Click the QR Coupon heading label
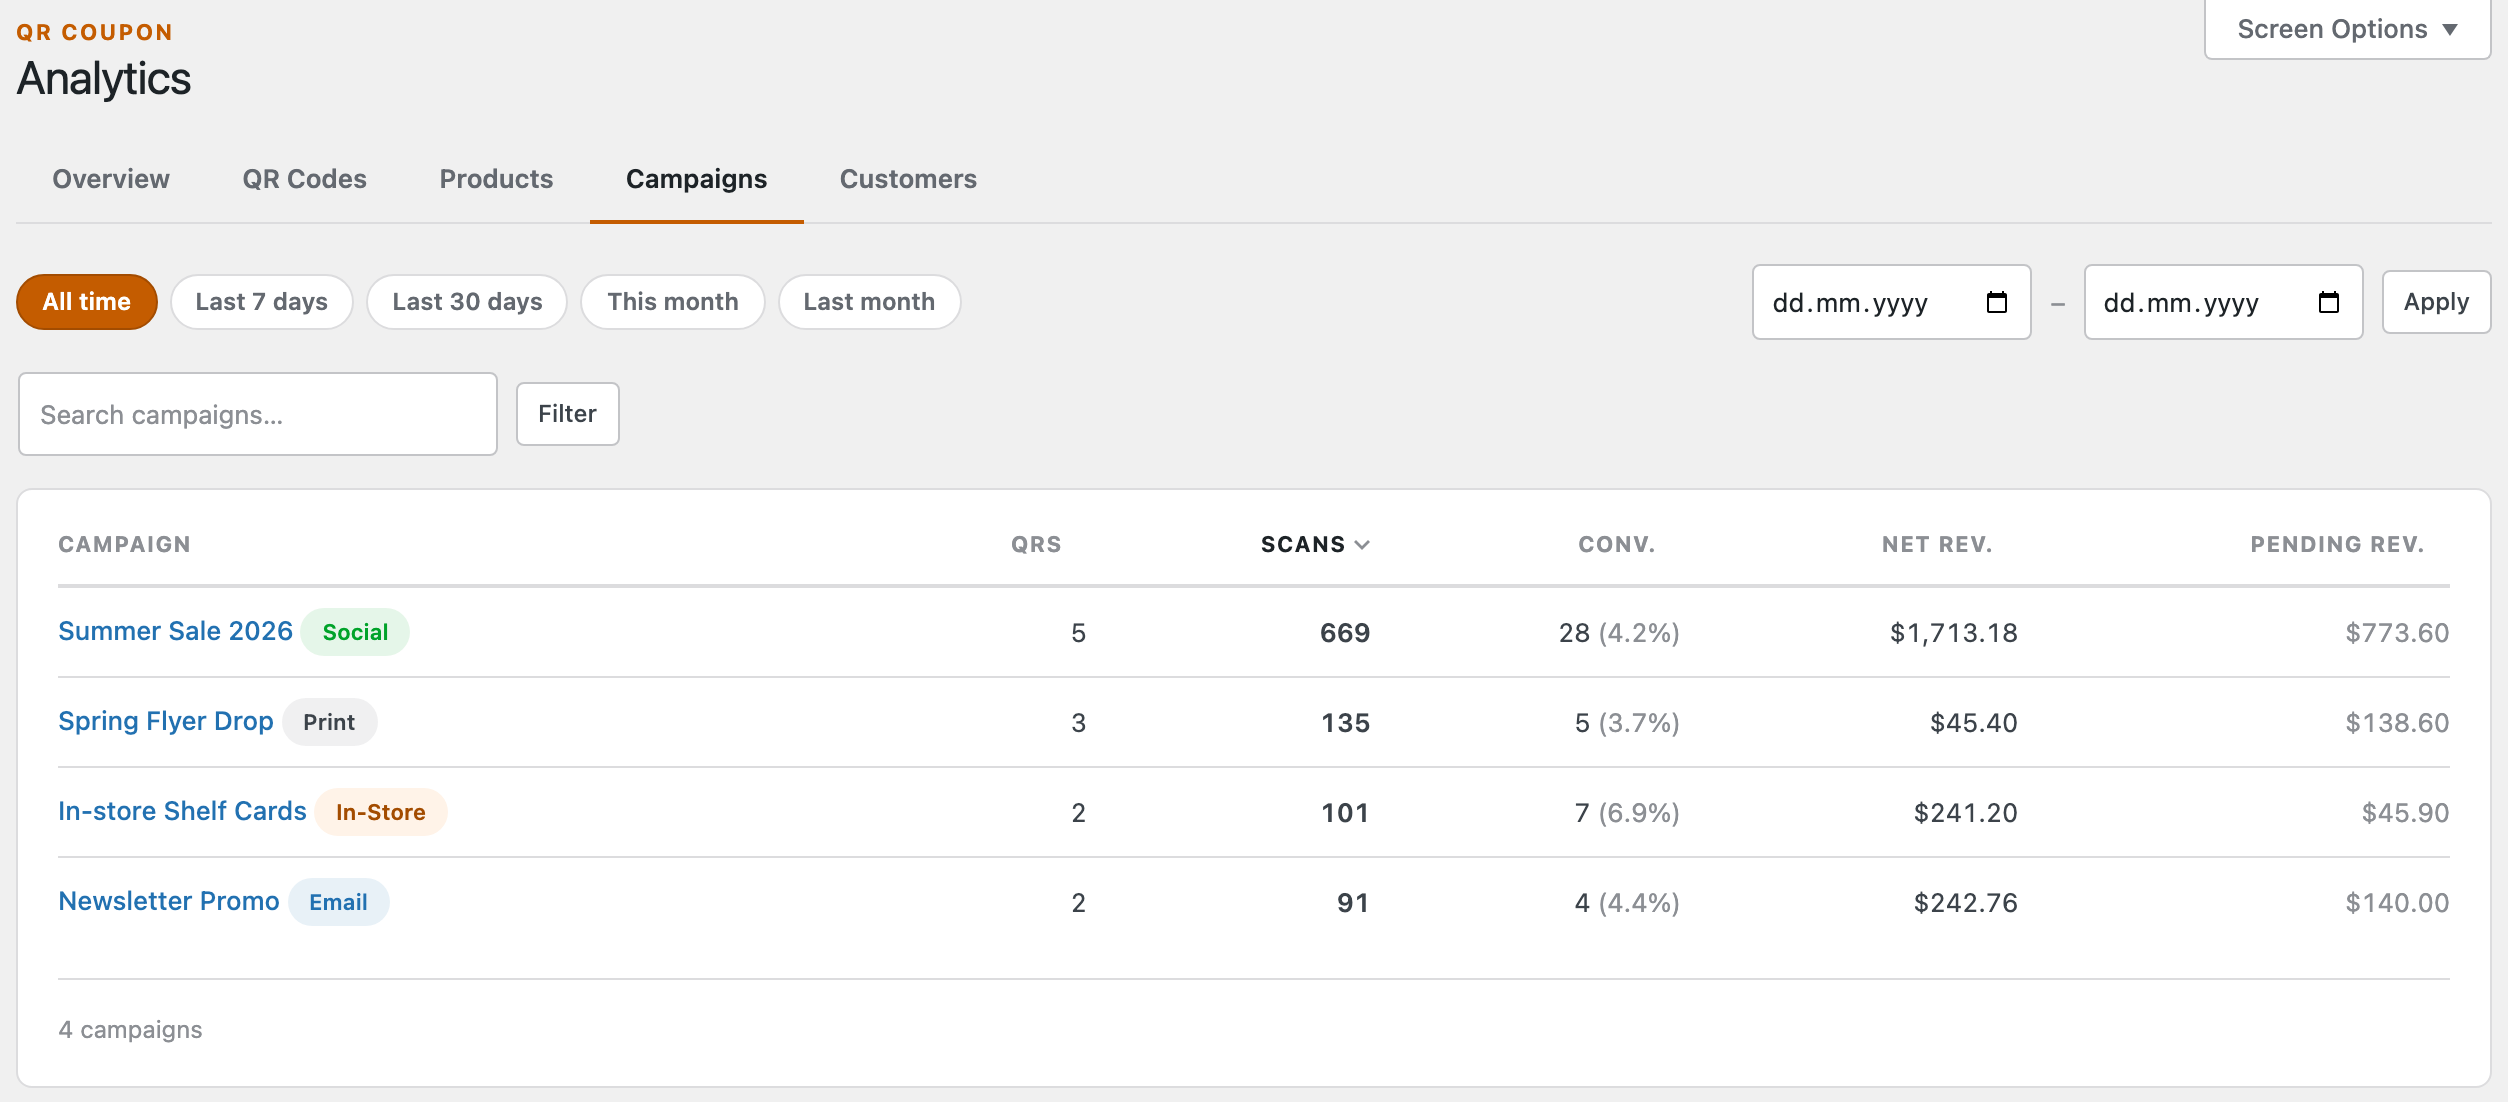Viewport: 2508px width, 1102px height. click(94, 32)
